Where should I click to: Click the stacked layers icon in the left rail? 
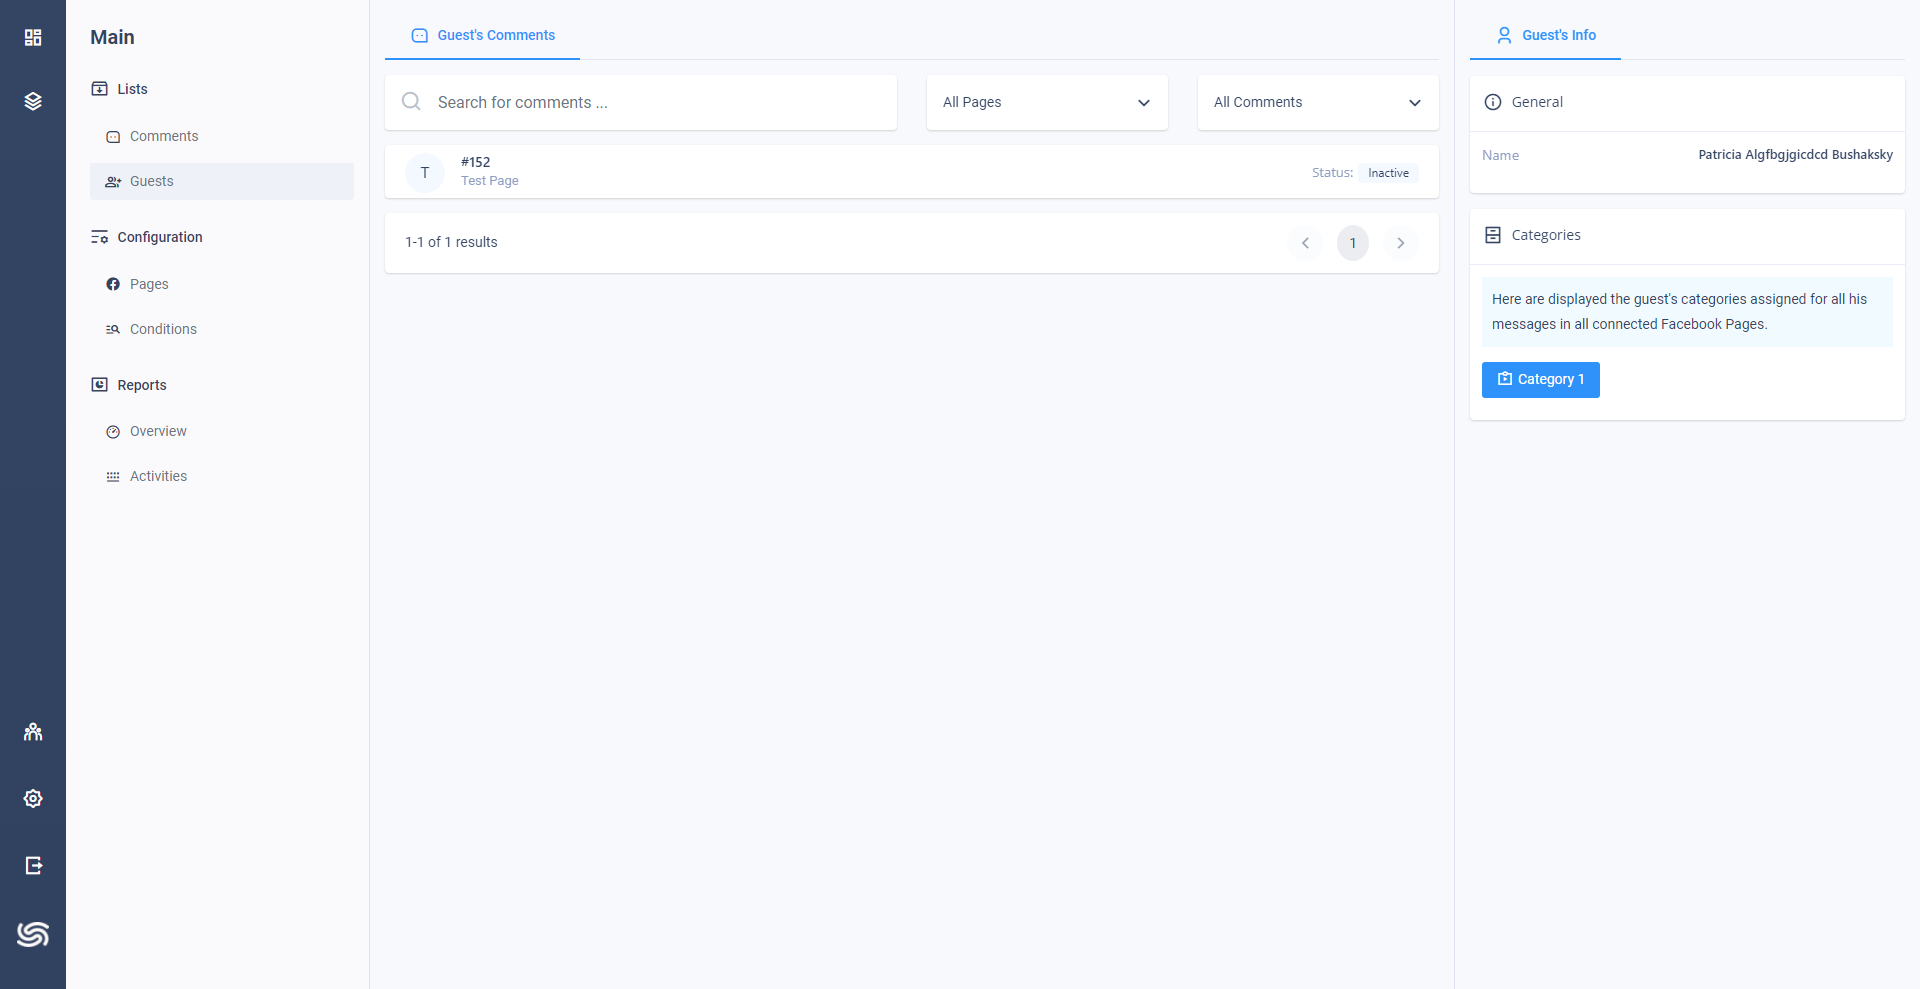pyautogui.click(x=33, y=101)
